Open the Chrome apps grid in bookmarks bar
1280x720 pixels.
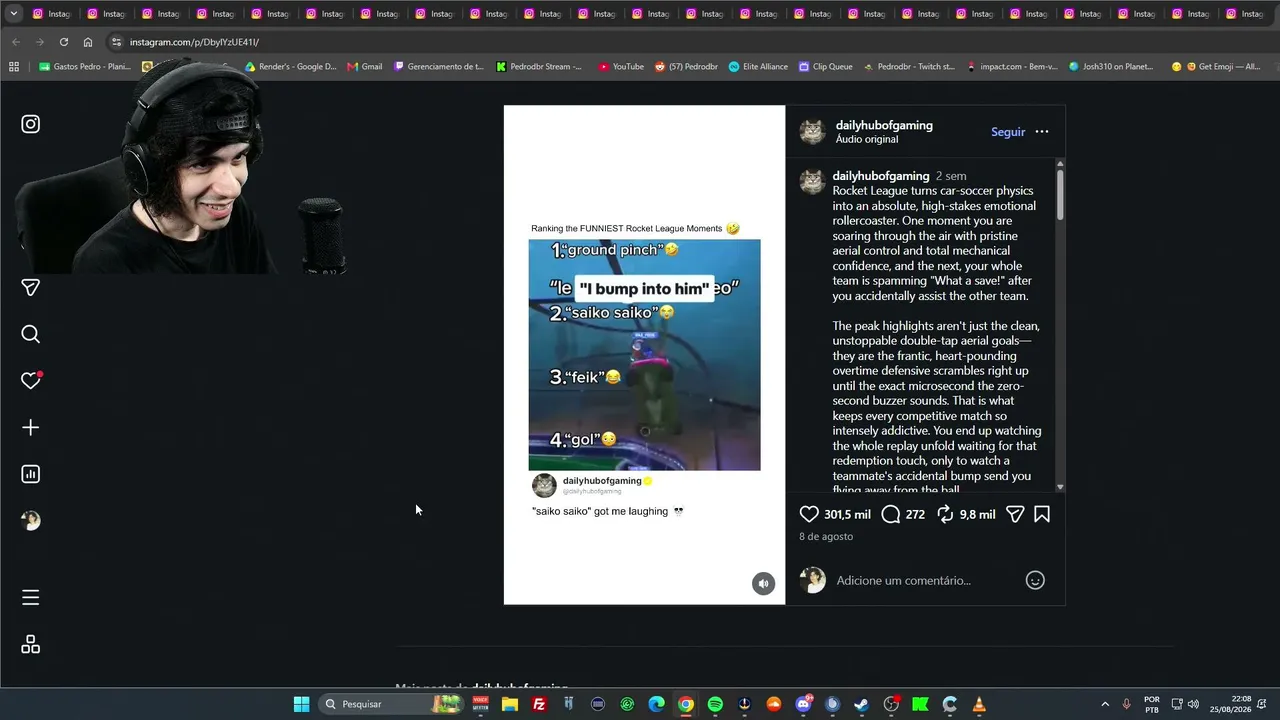pyautogui.click(x=14, y=67)
